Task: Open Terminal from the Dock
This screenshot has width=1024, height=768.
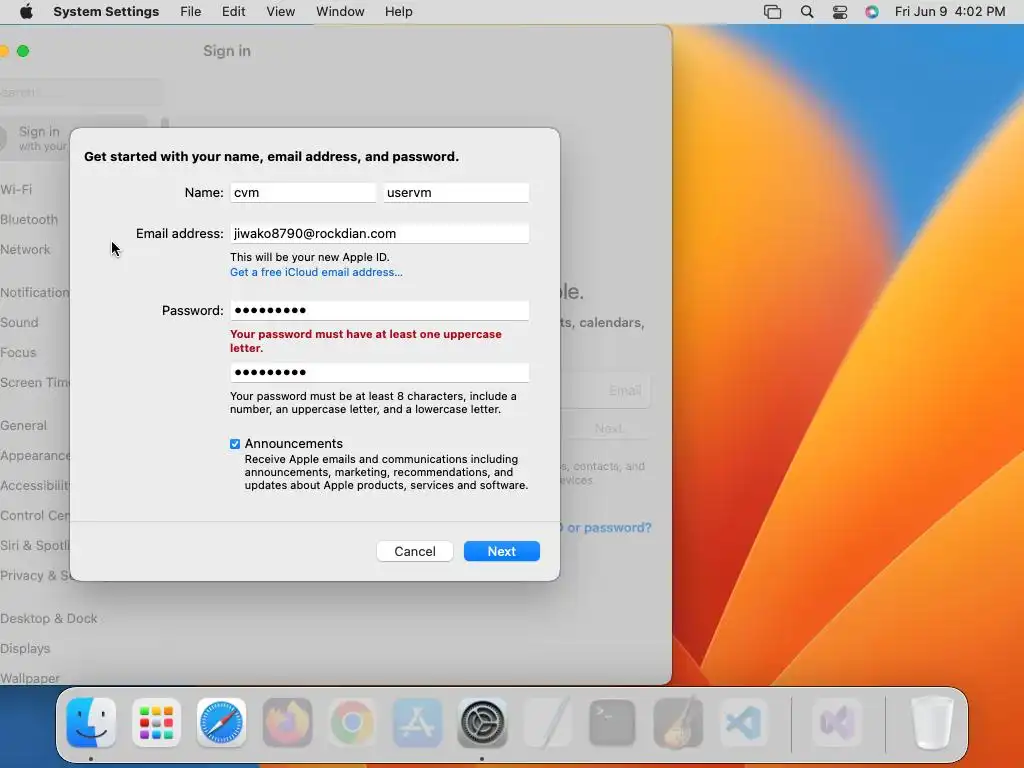Action: coord(613,723)
